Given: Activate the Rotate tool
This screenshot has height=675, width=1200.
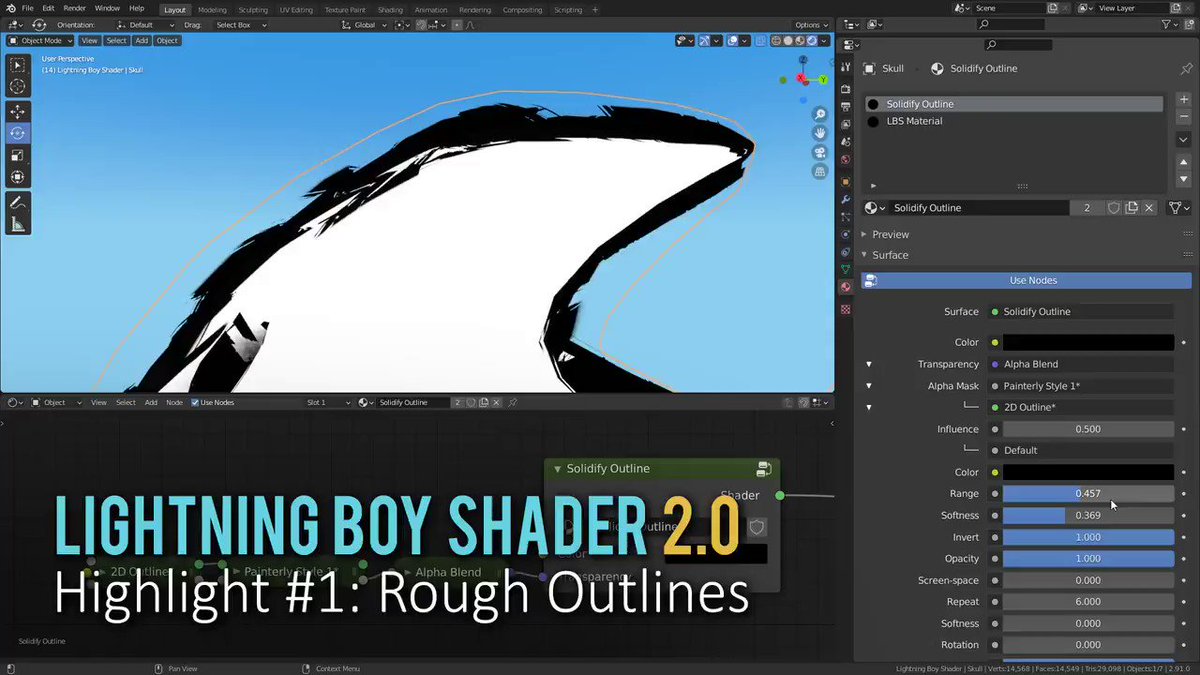Looking at the screenshot, I should [x=17, y=133].
